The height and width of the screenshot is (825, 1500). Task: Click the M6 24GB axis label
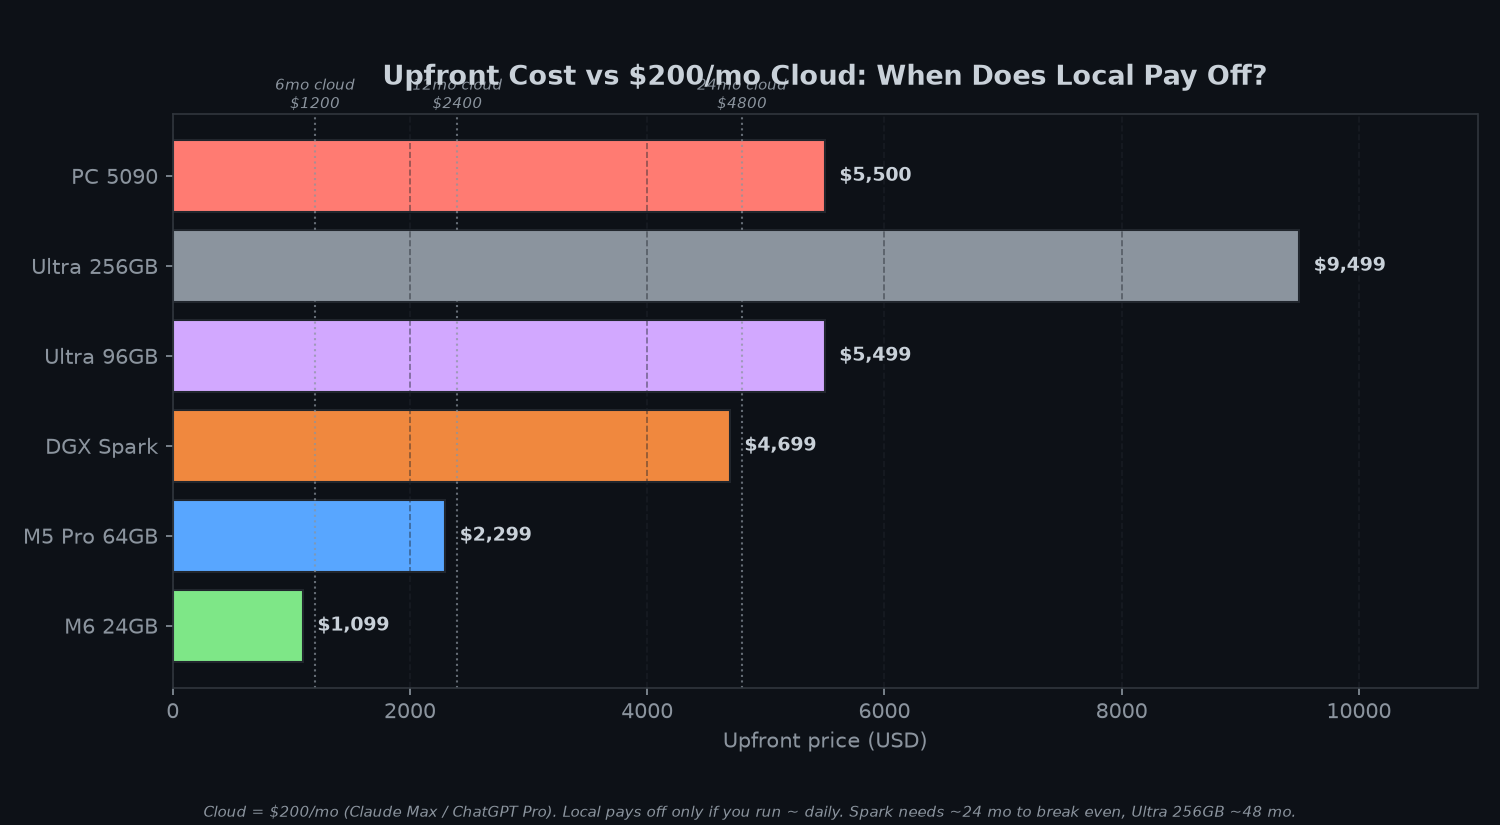[x=111, y=627]
